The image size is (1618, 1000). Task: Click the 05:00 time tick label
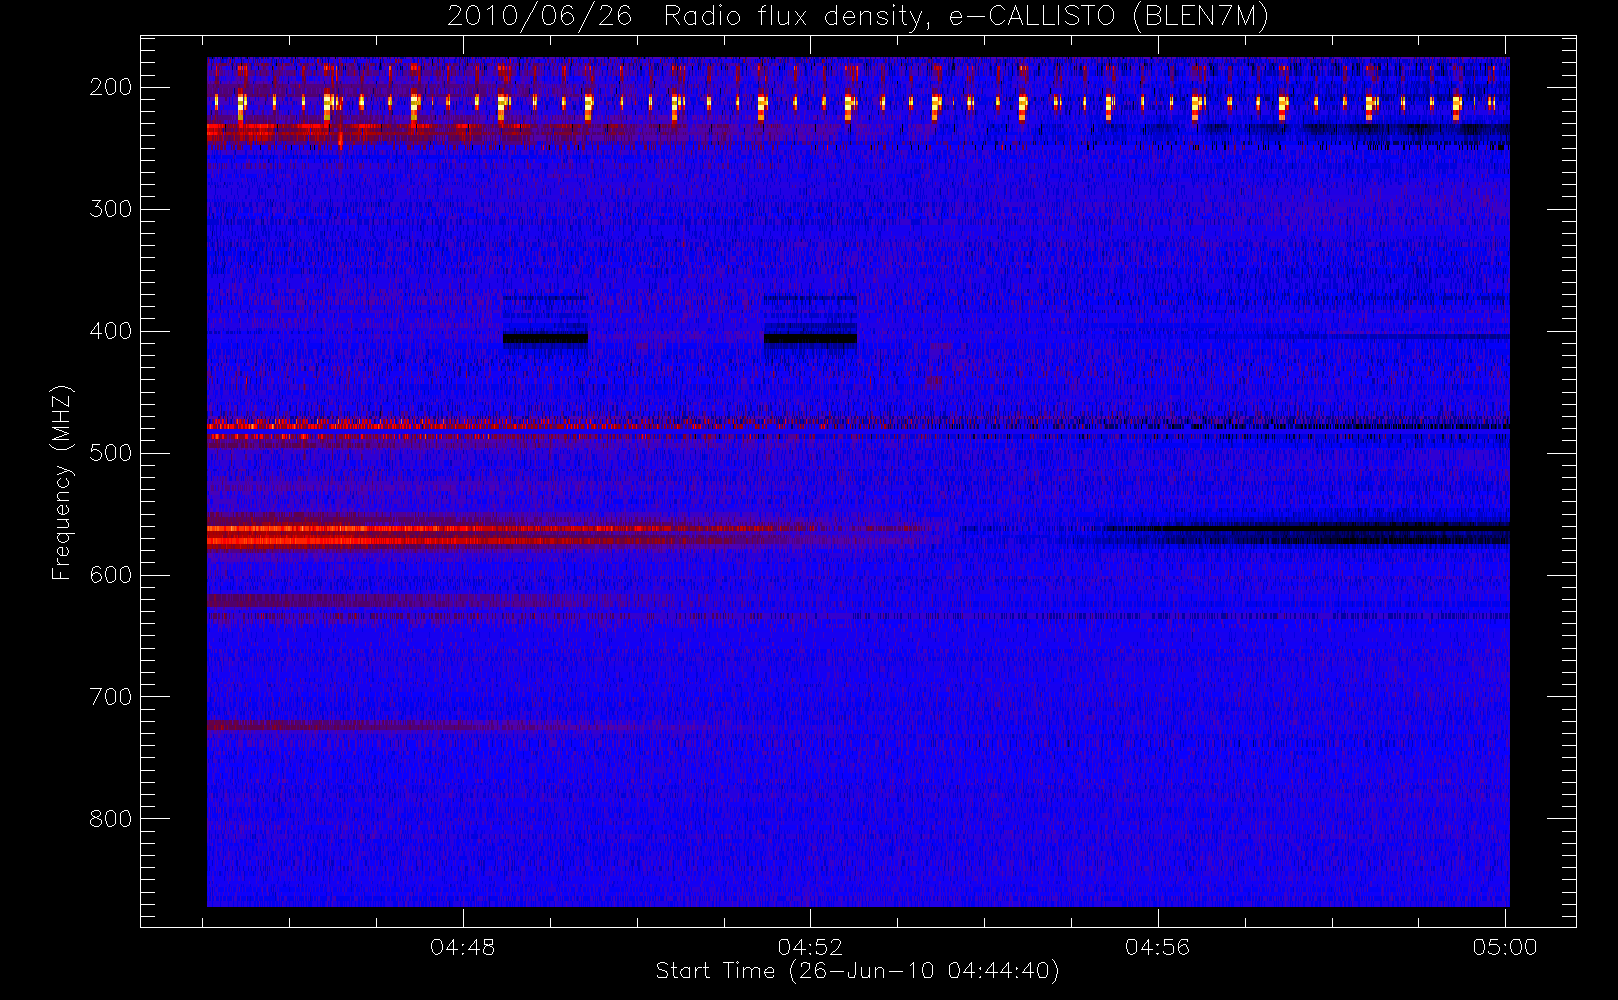(1504, 947)
